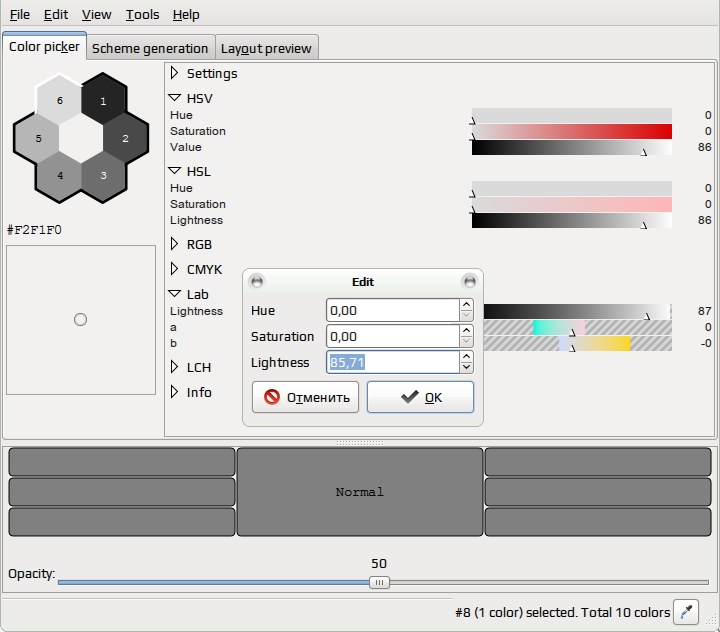Collapse the Lab section

pos(174,293)
